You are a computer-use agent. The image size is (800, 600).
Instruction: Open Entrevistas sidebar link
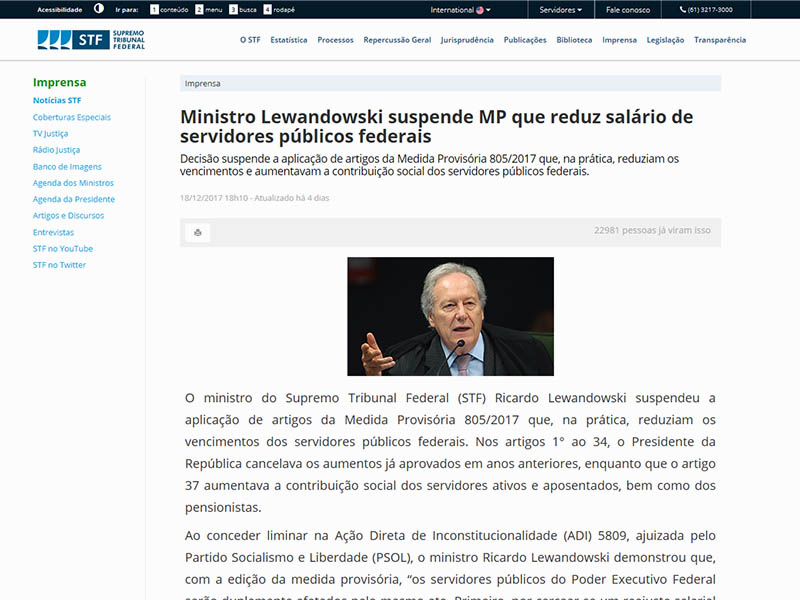[x=54, y=232]
